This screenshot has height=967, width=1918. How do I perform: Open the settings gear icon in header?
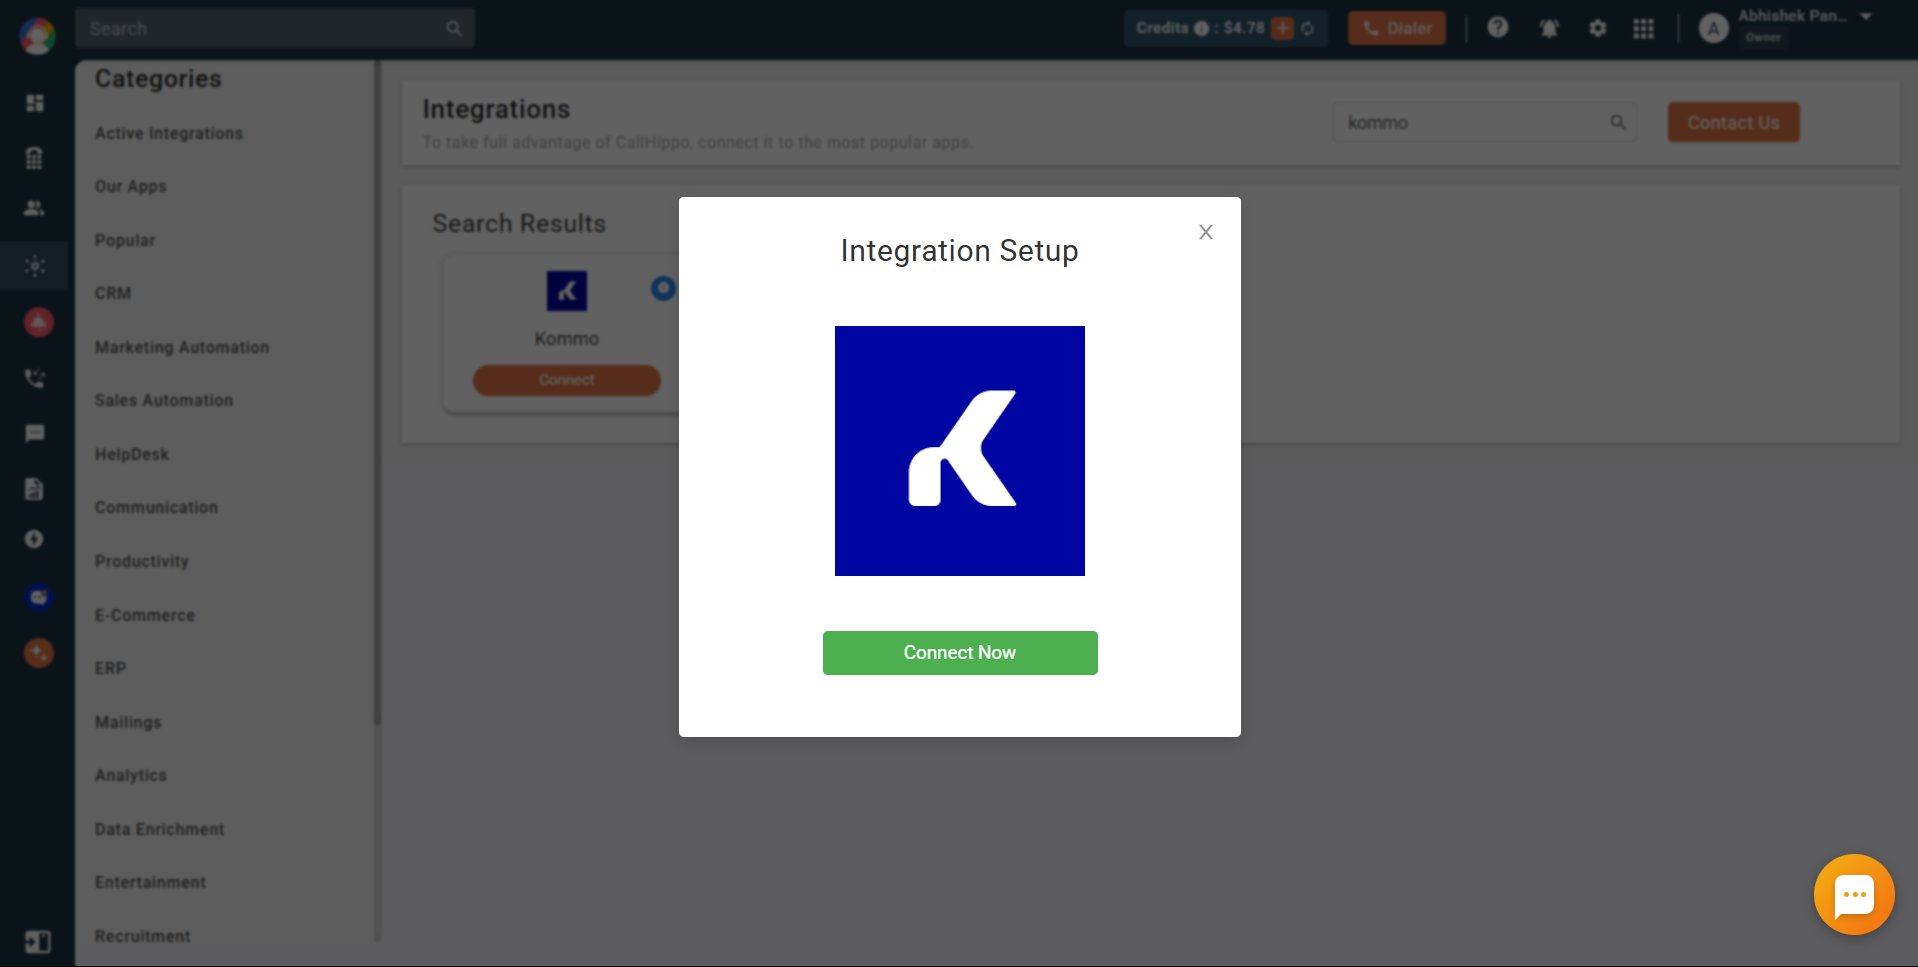point(1598,28)
